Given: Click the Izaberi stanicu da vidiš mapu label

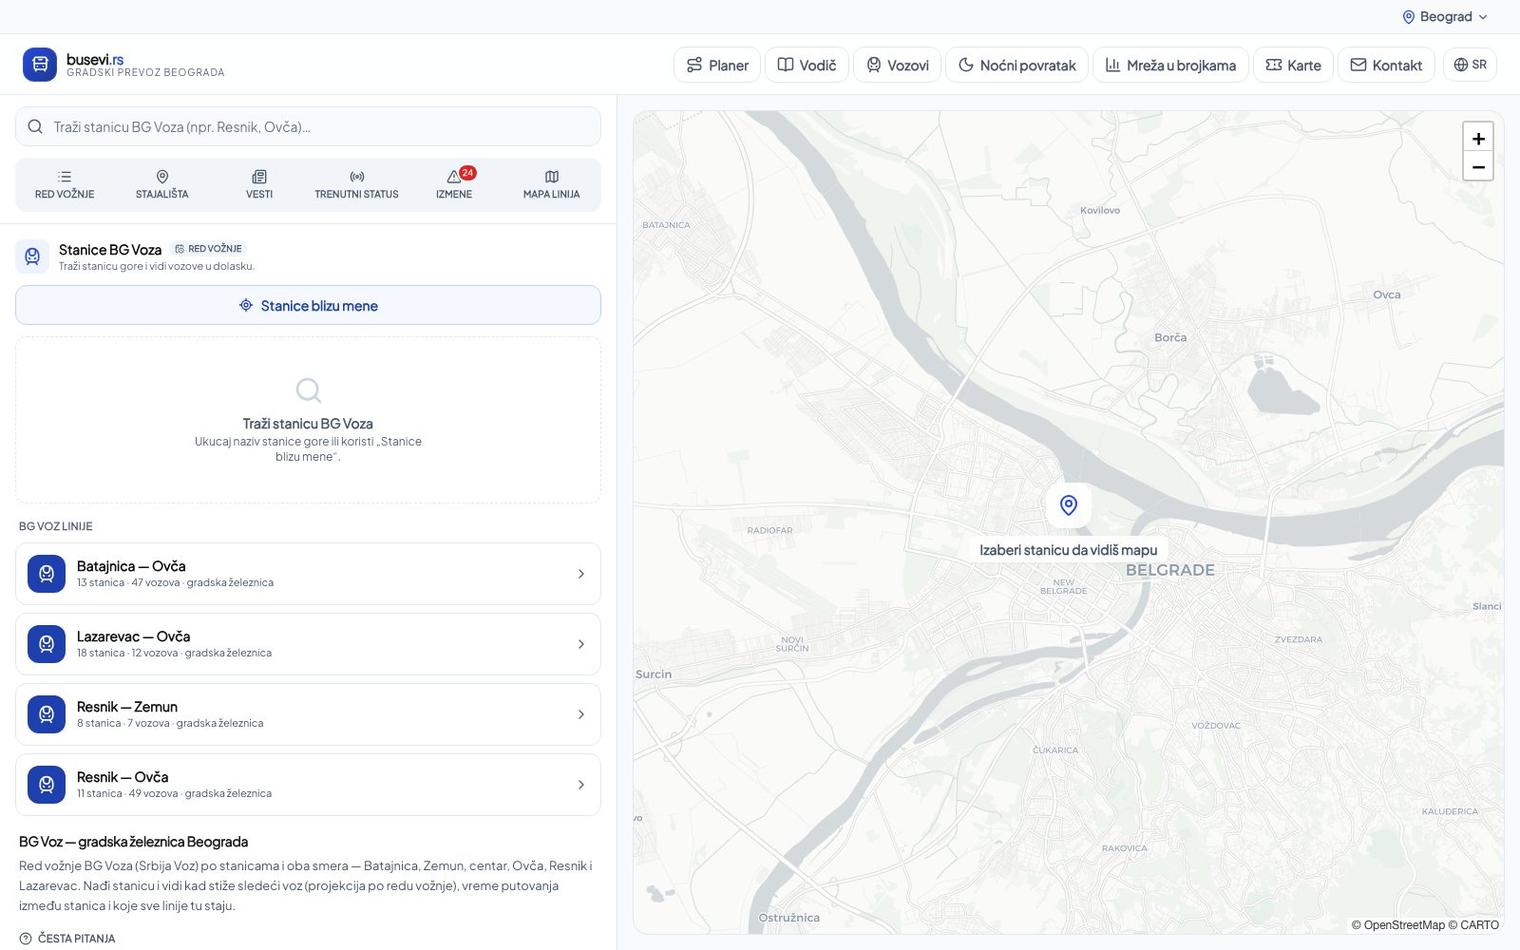Looking at the screenshot, I should (x=1068, y=550).
